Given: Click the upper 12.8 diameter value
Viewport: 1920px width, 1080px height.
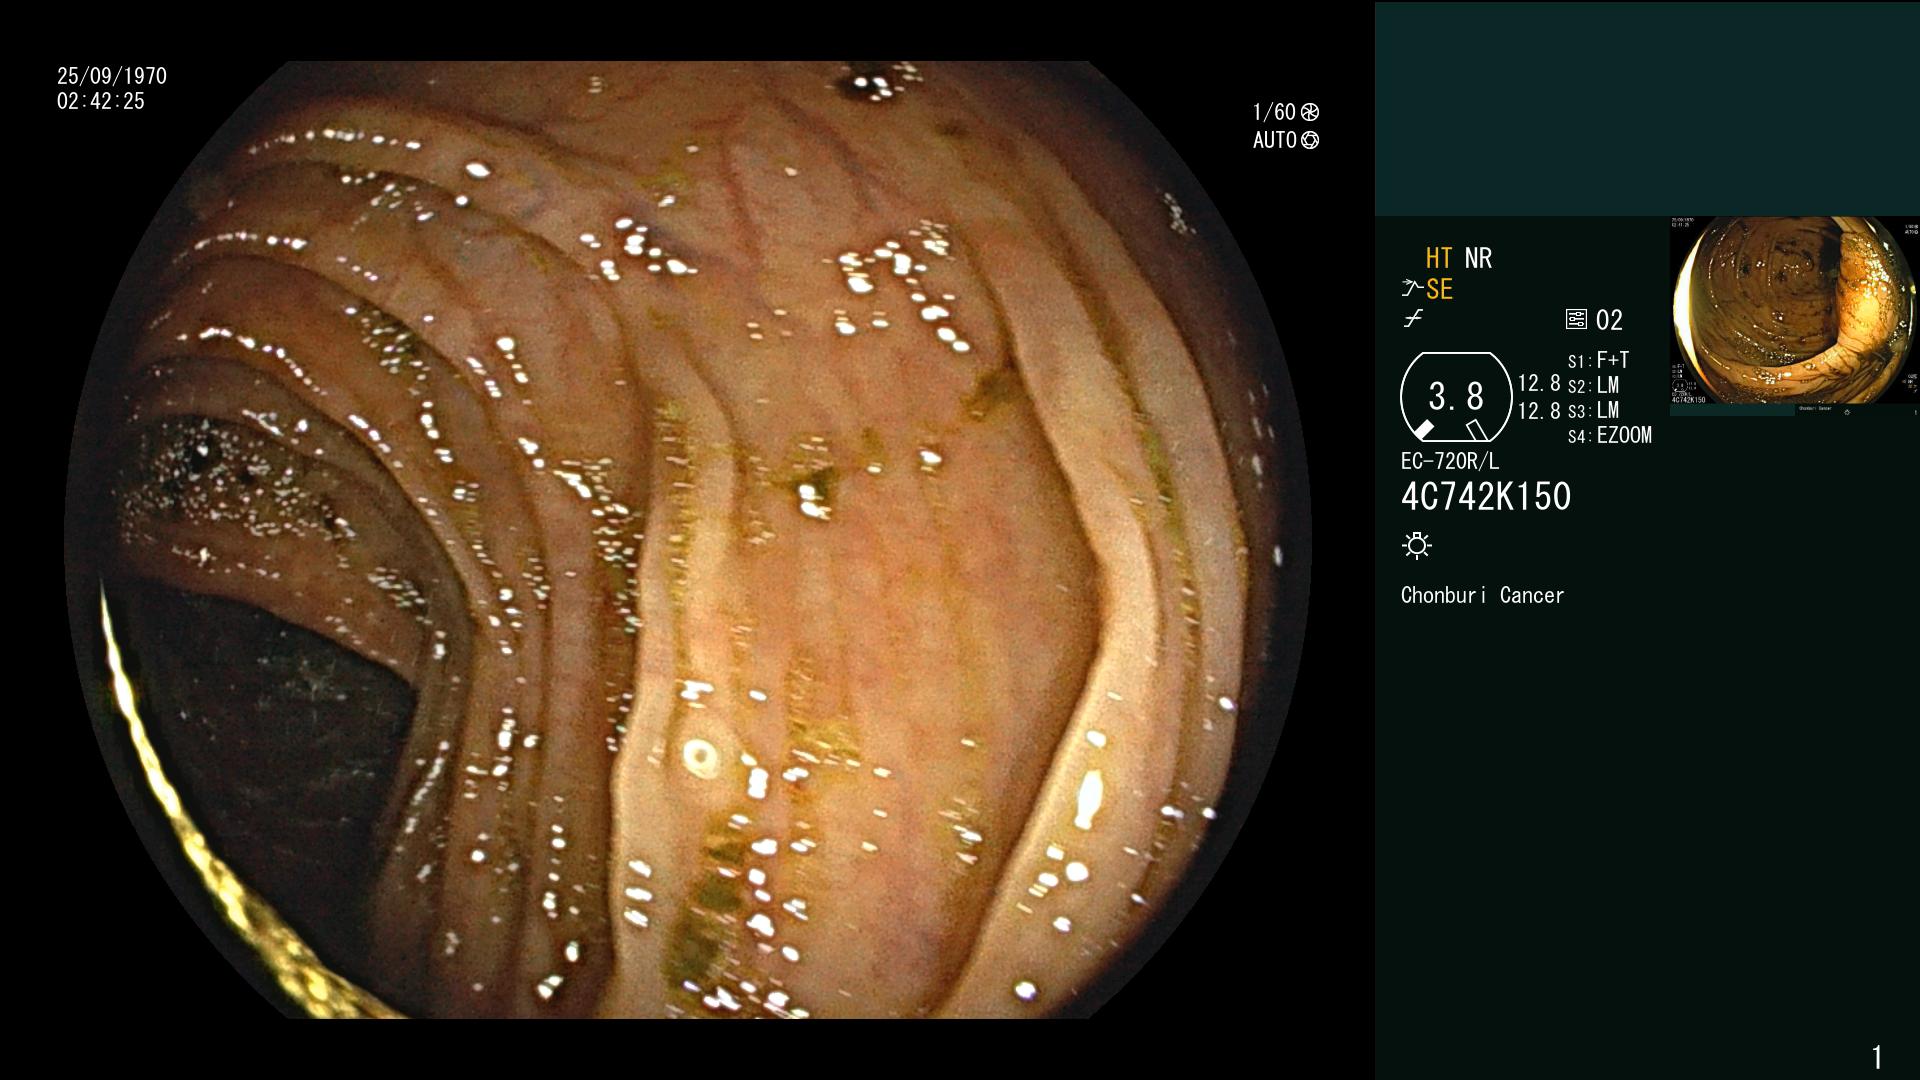Looking at the screenshot, I should click(1539, 383).
